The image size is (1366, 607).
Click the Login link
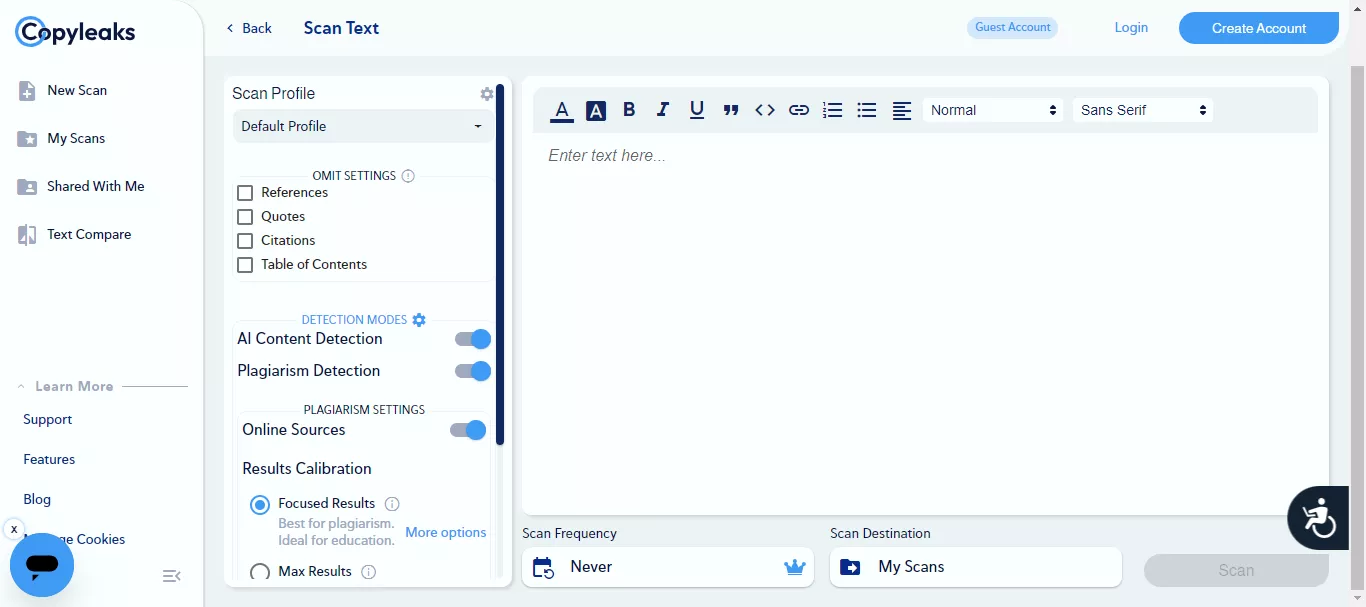pos(1131,28)
